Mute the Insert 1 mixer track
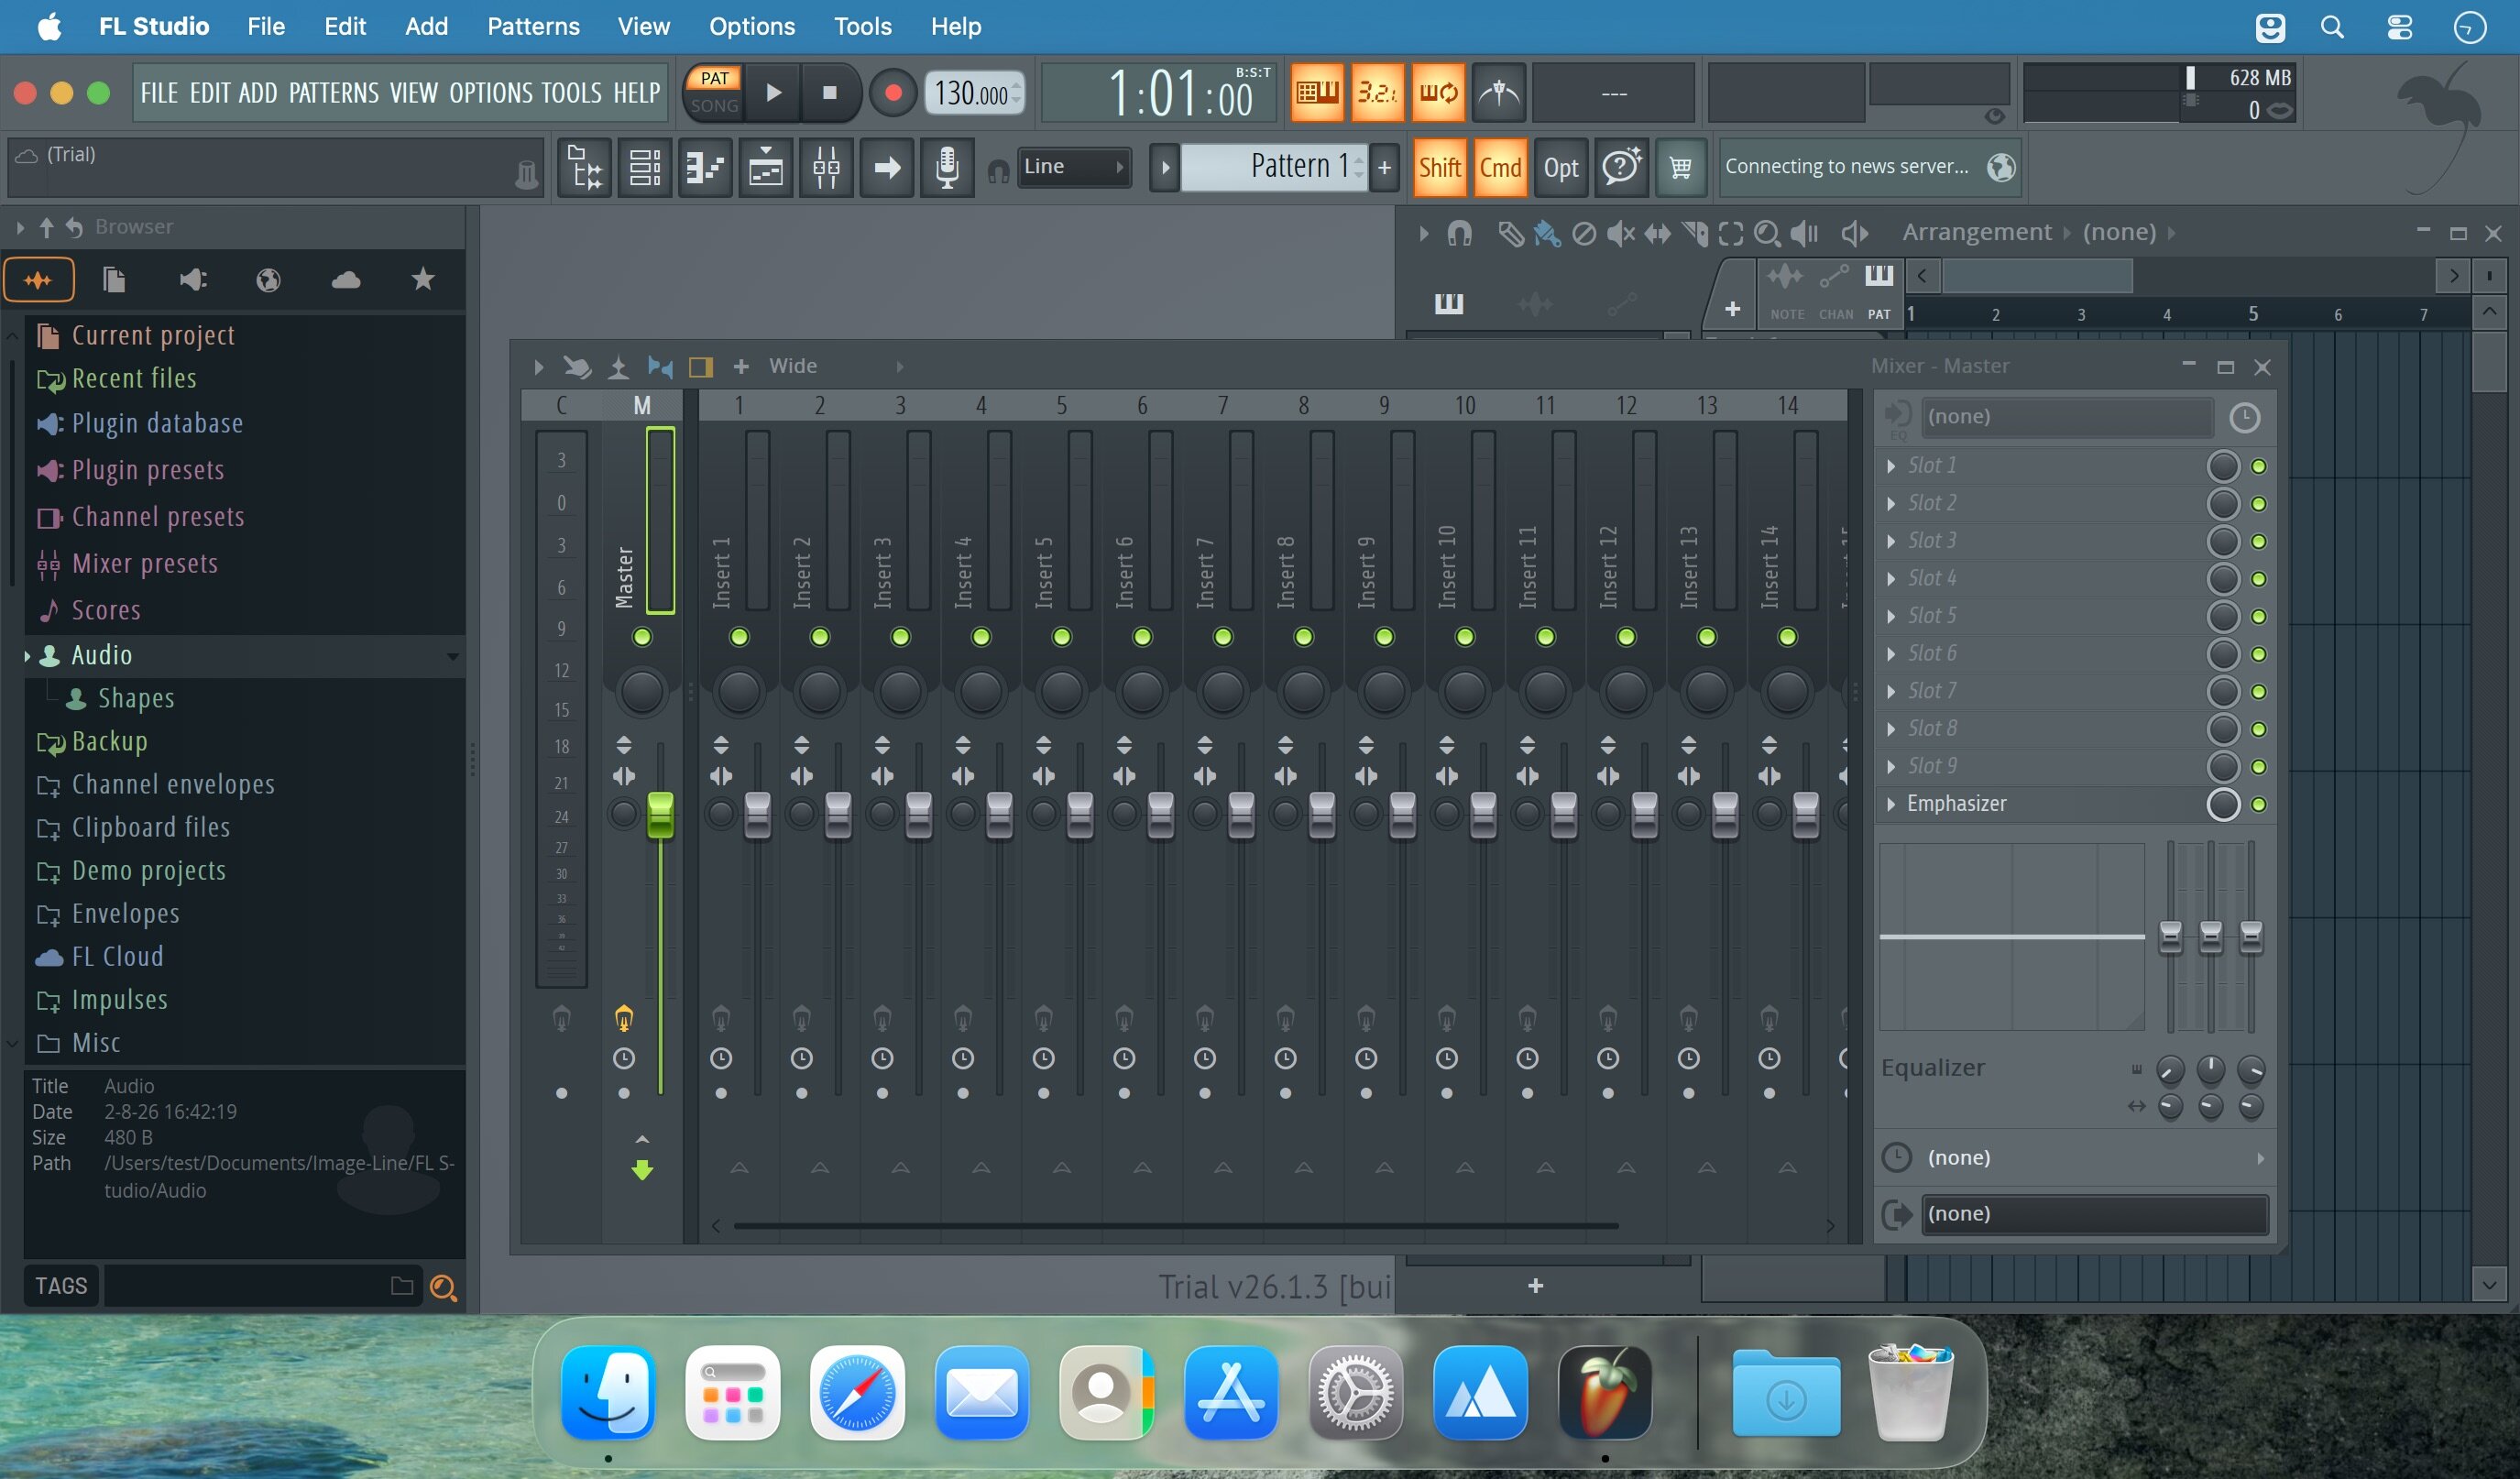This screenshot has width=2520, height=1479. click(739, 637)
